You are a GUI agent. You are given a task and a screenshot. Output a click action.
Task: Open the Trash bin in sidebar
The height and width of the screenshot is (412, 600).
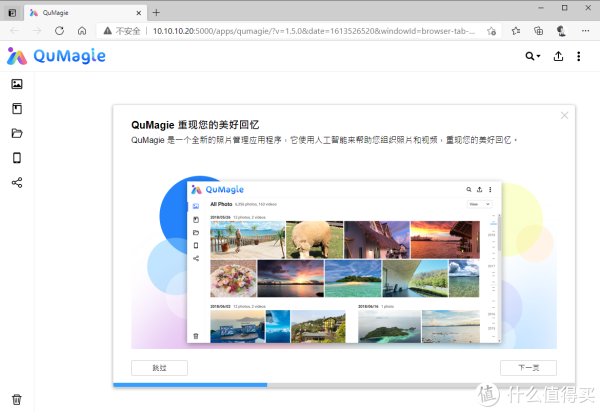click(x=17, y=399)
